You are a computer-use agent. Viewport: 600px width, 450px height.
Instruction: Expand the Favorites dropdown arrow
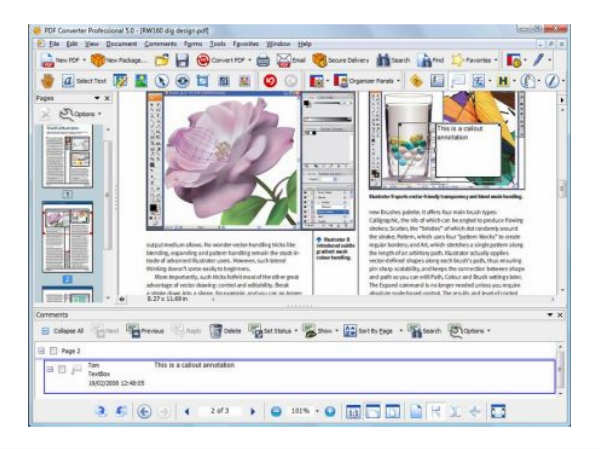tap(496, 60)
